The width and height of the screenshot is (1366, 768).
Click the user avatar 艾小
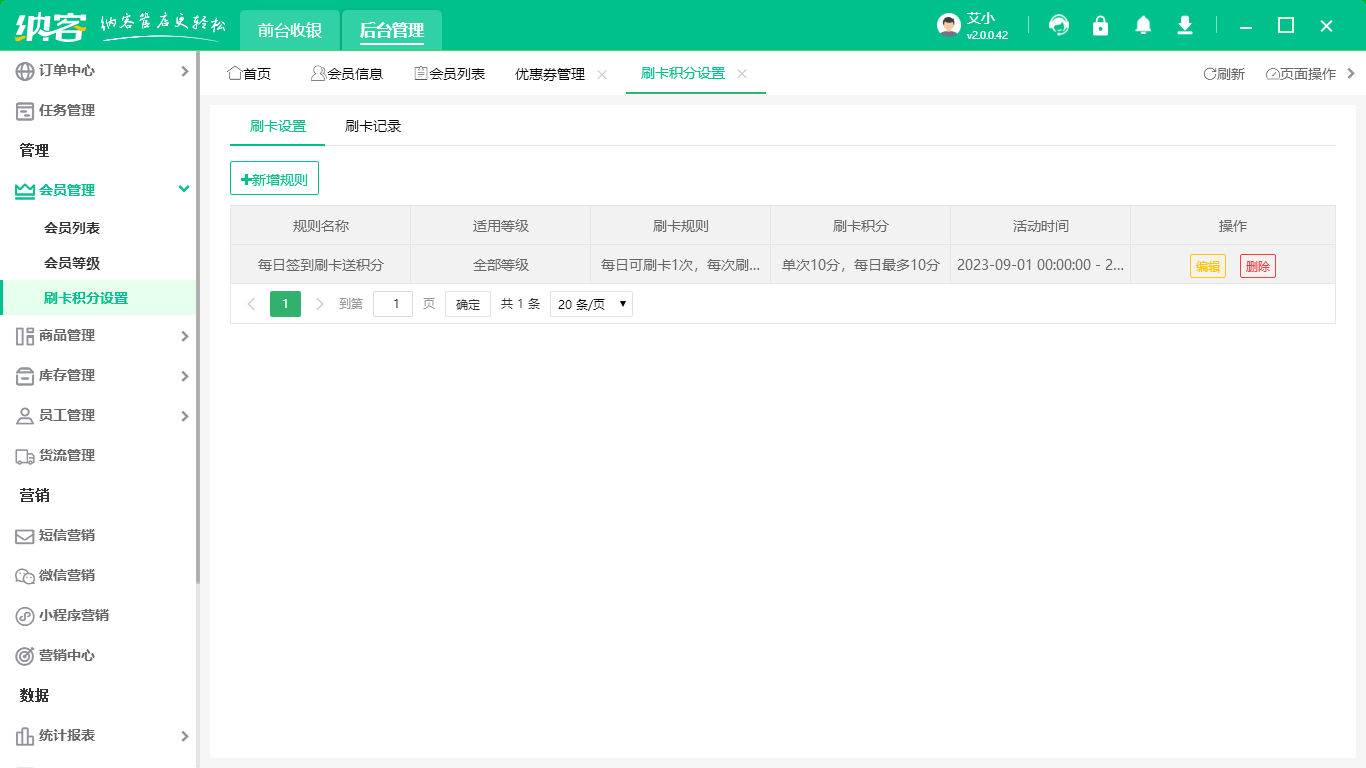(949, 25)
